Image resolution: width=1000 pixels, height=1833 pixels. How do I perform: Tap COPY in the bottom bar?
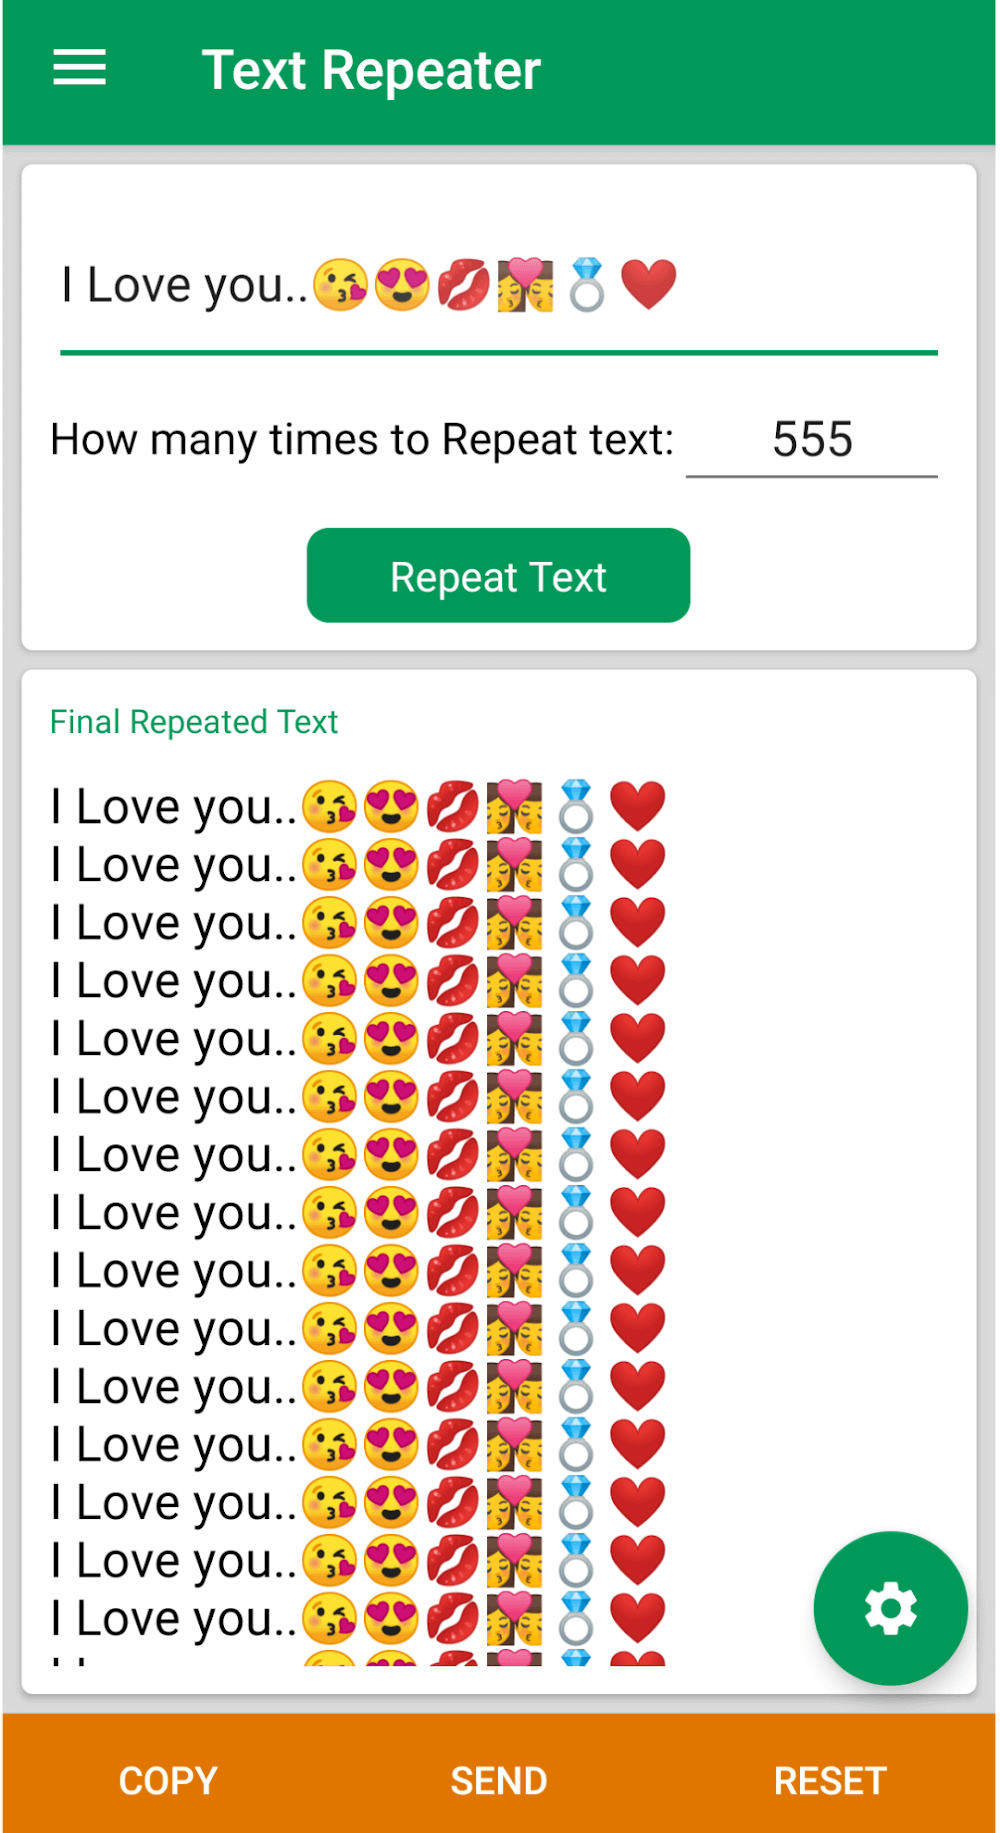[168, 1780]
